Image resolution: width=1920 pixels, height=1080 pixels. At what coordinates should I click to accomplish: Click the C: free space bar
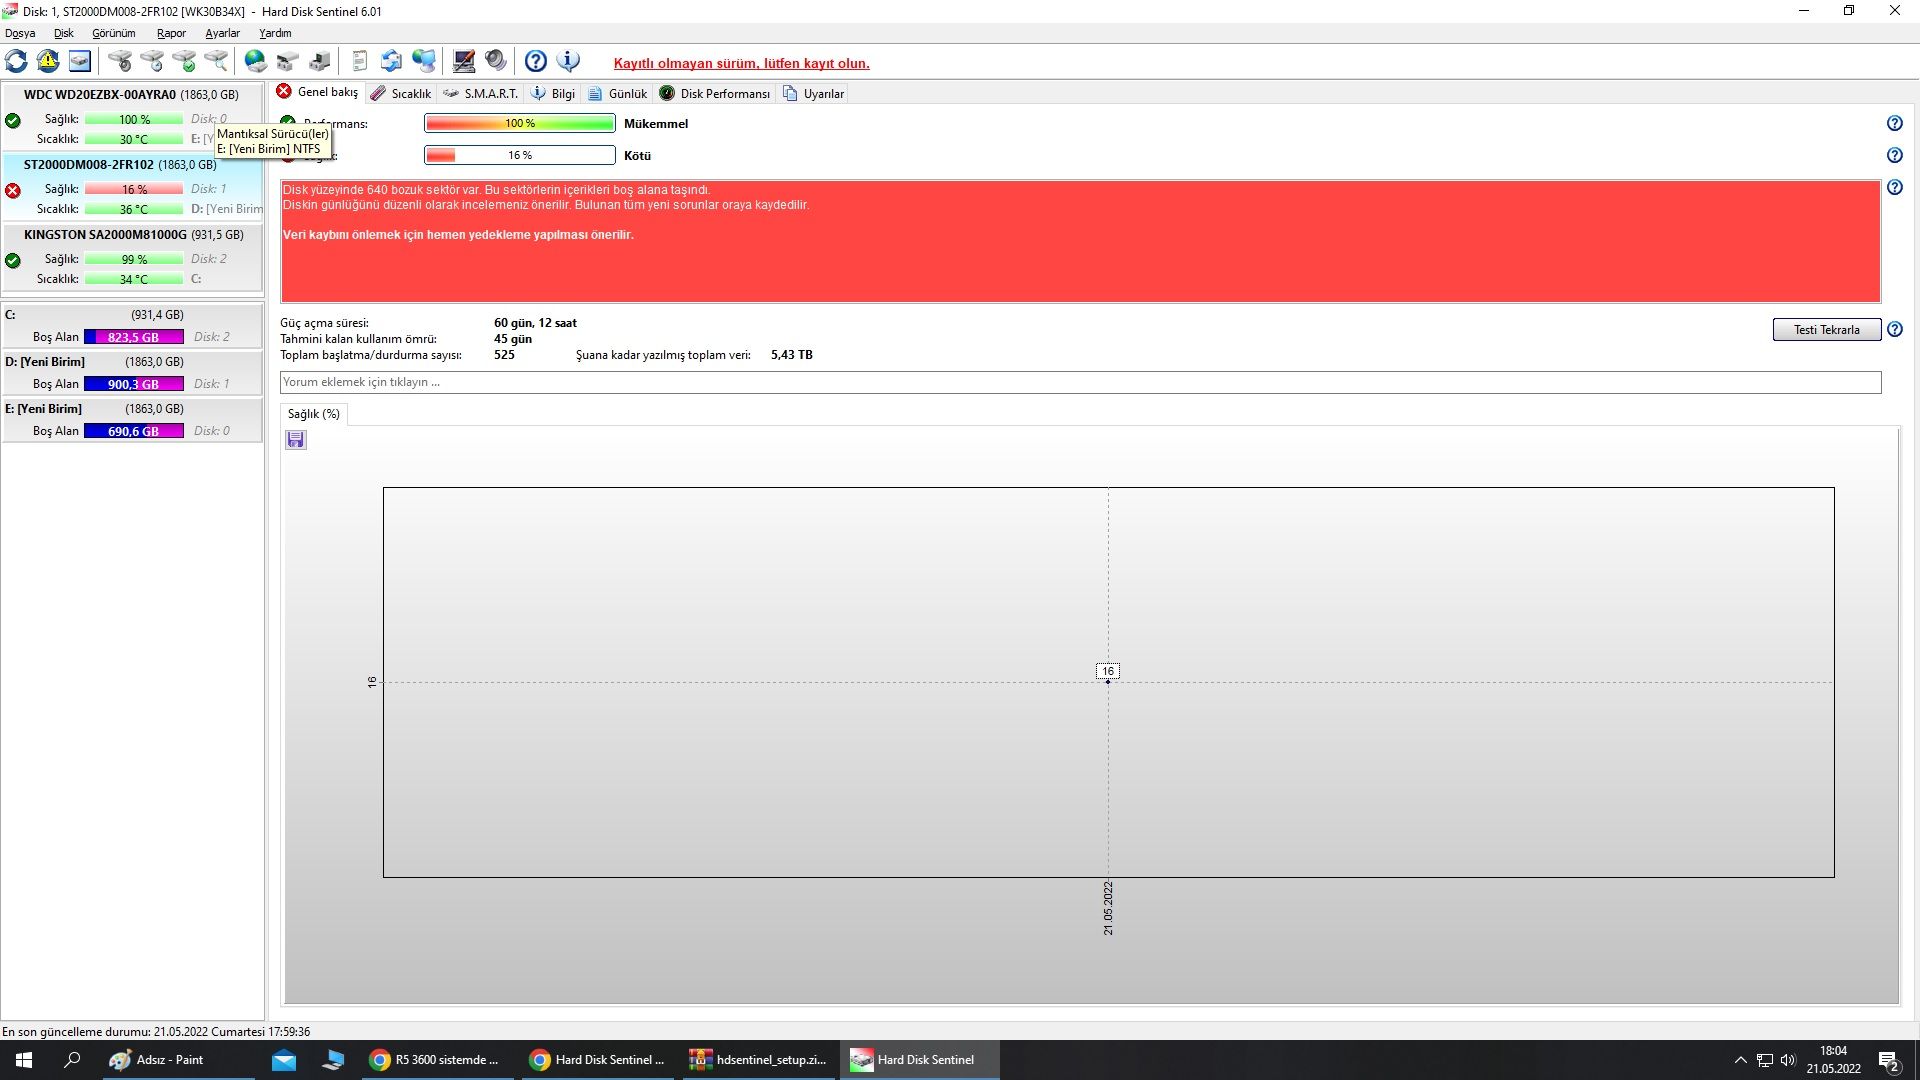coord(134,337)
